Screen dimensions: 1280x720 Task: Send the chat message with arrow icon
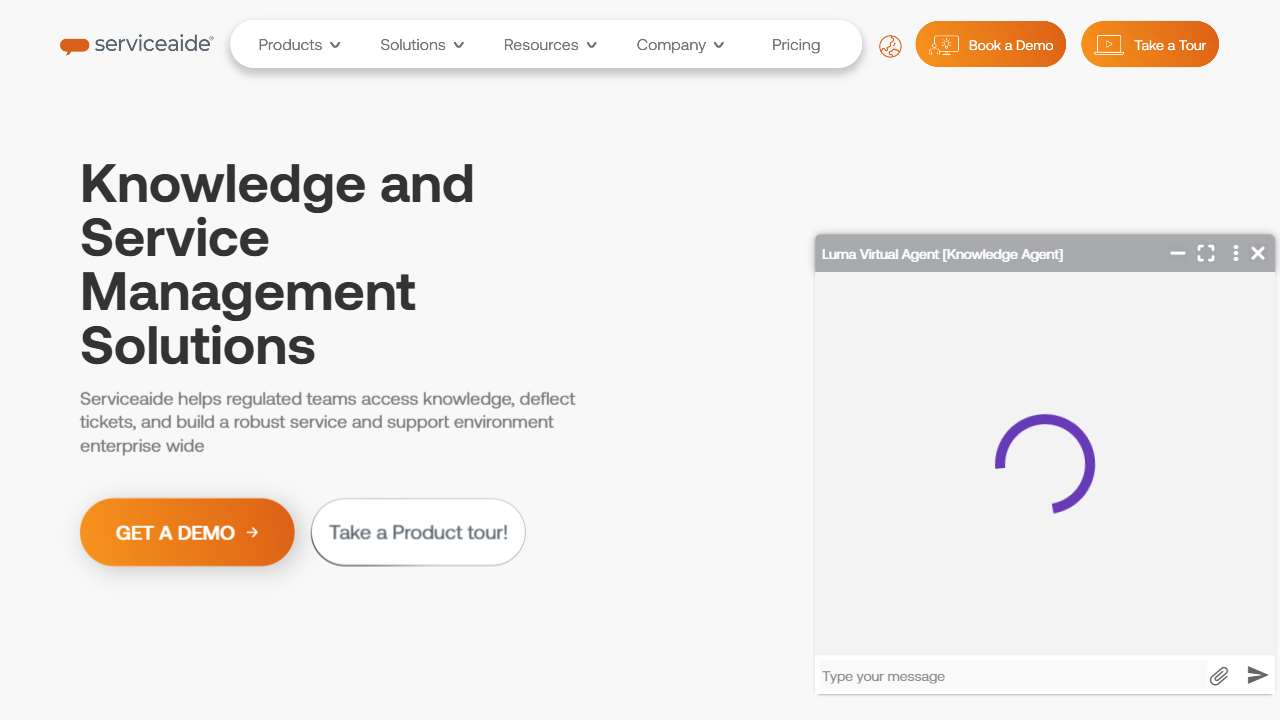[1257, 676]
